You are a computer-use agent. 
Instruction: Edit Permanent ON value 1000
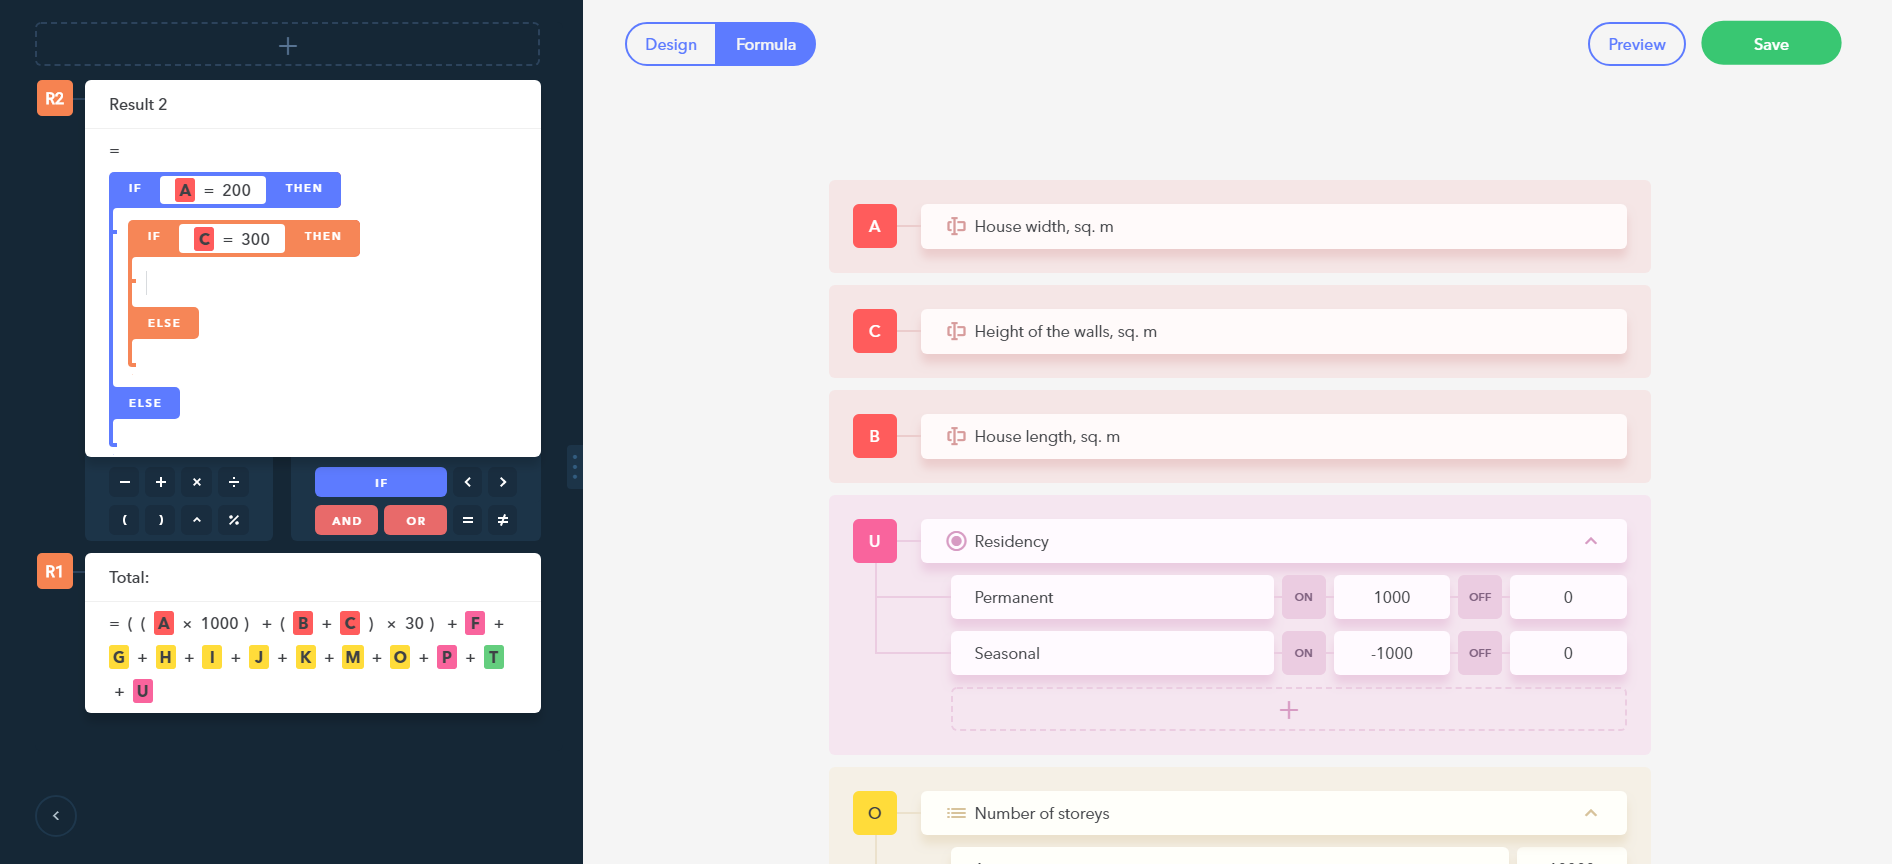pos(1392,597)
